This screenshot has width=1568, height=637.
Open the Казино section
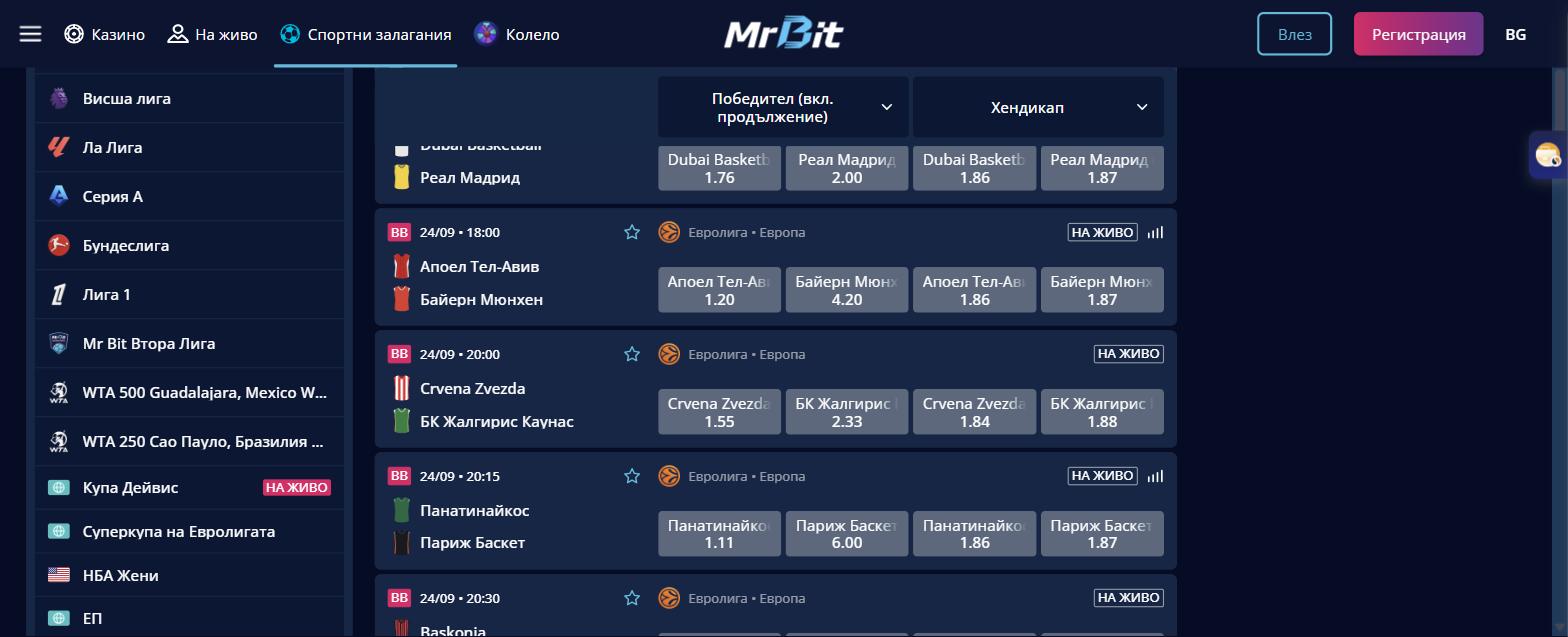(104, 34)
